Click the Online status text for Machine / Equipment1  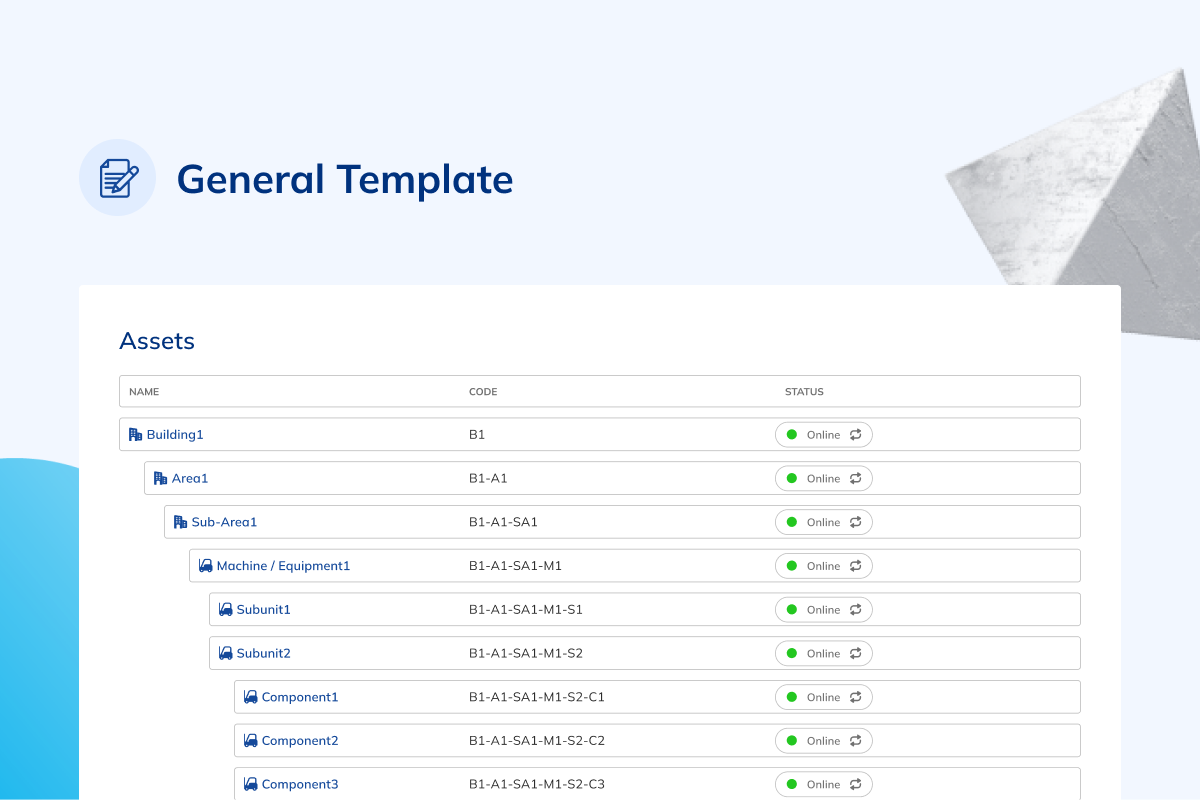[824, 566]
